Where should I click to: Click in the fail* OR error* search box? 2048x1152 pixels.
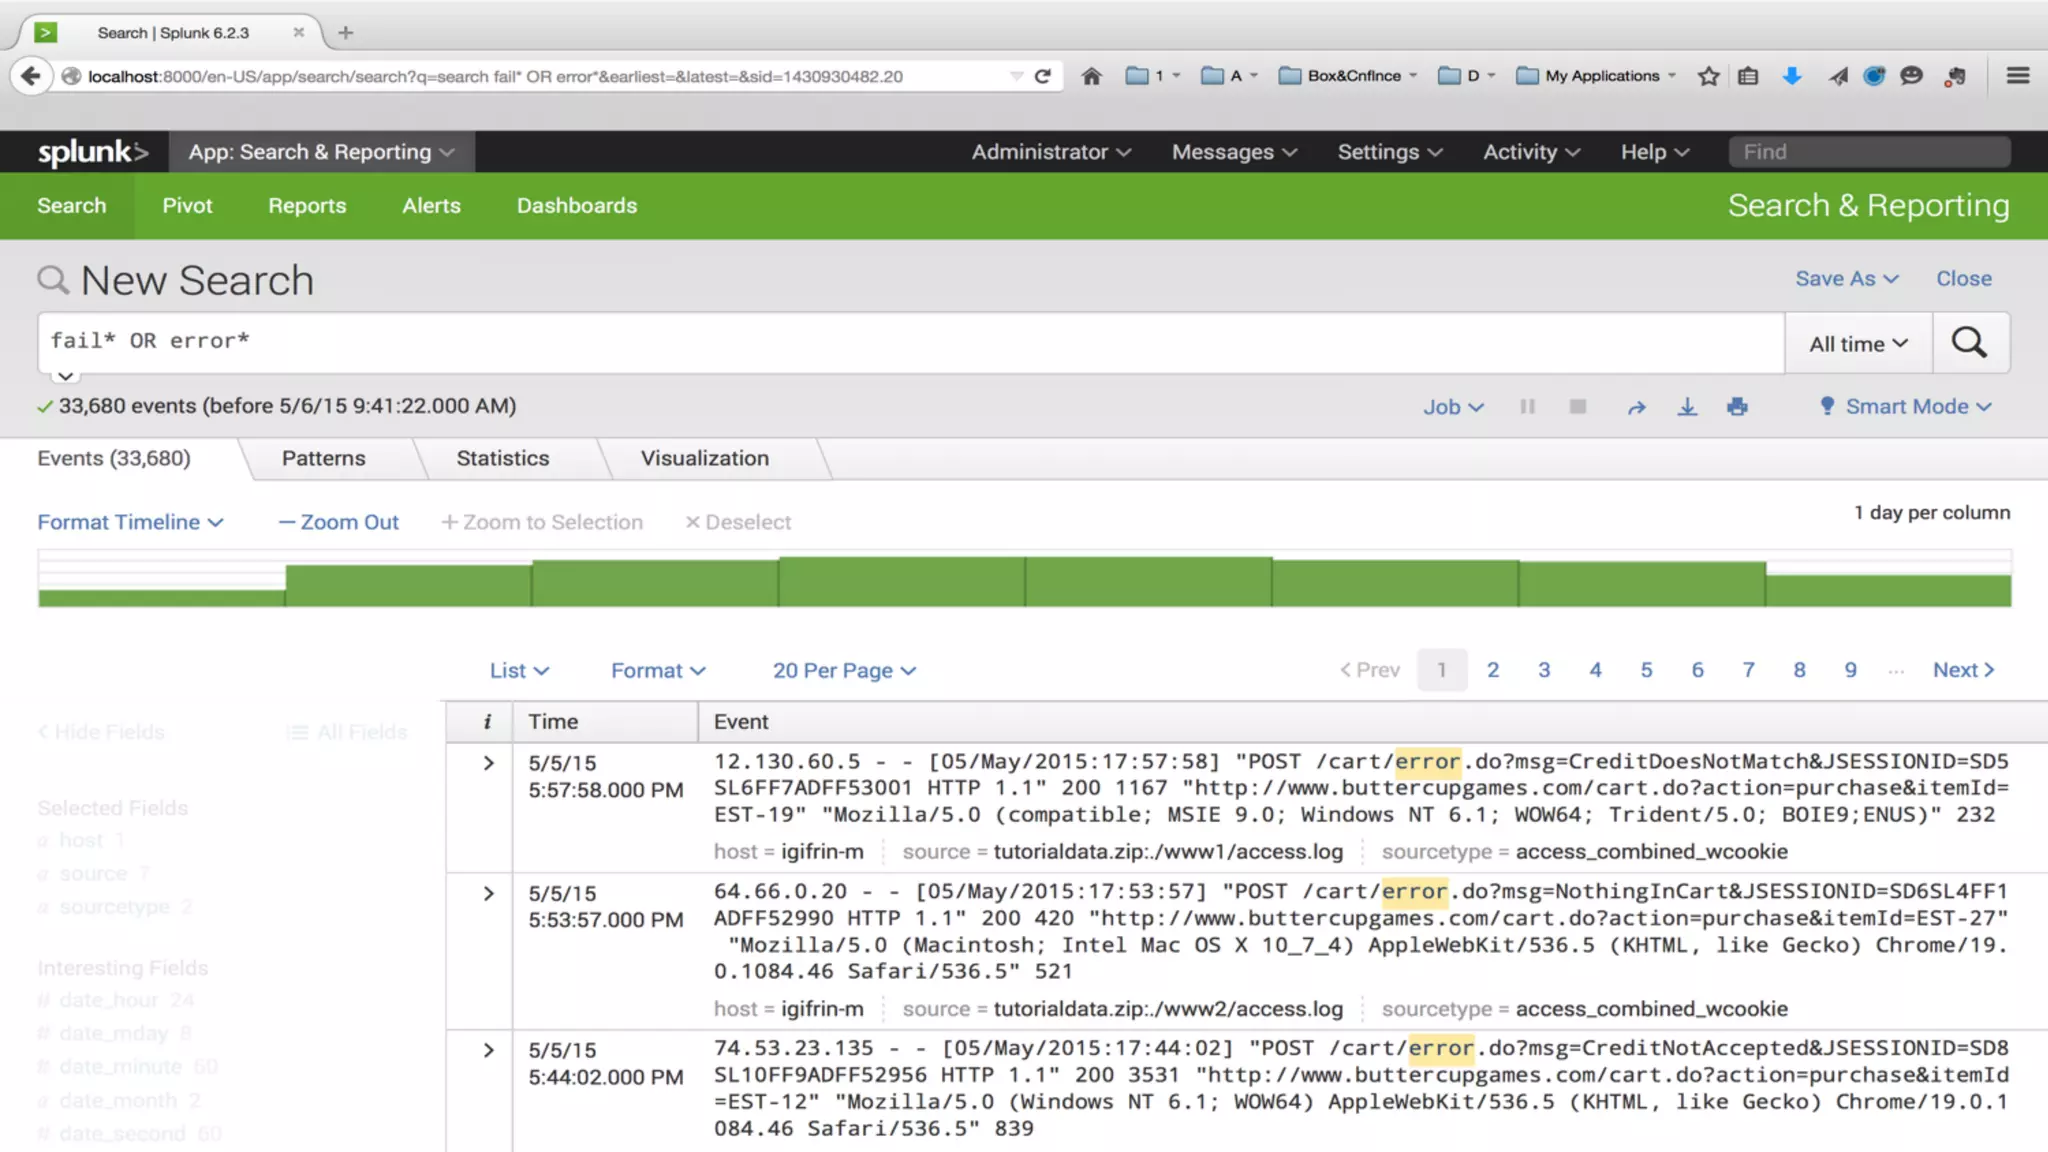(911, 342)
